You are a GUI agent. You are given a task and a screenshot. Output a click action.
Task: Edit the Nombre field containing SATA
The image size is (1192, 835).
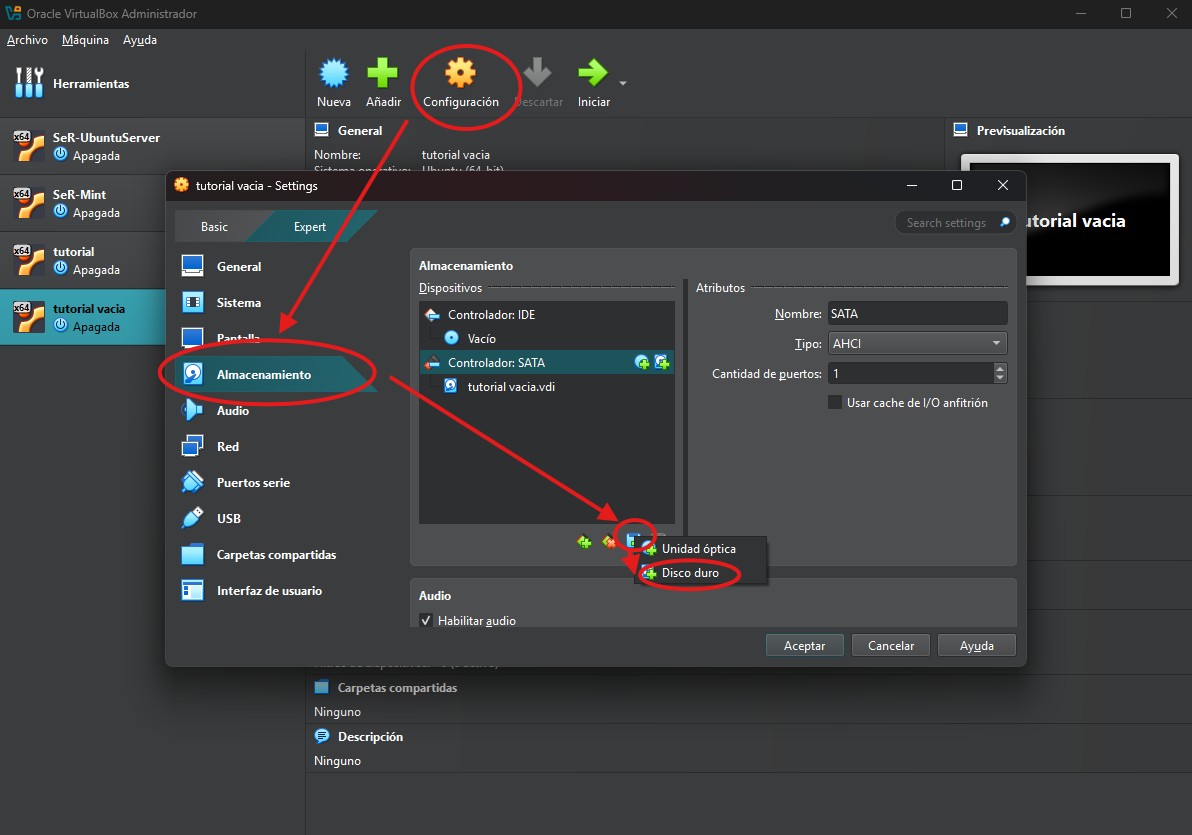(918, 313)
